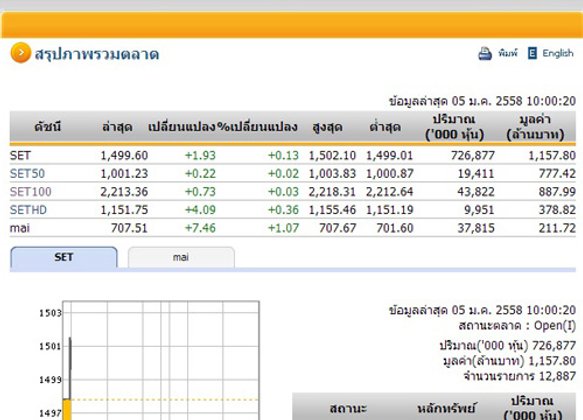Click SET100 last value 2,213.36
583x420 pixels.
click(x=124, y=192)
